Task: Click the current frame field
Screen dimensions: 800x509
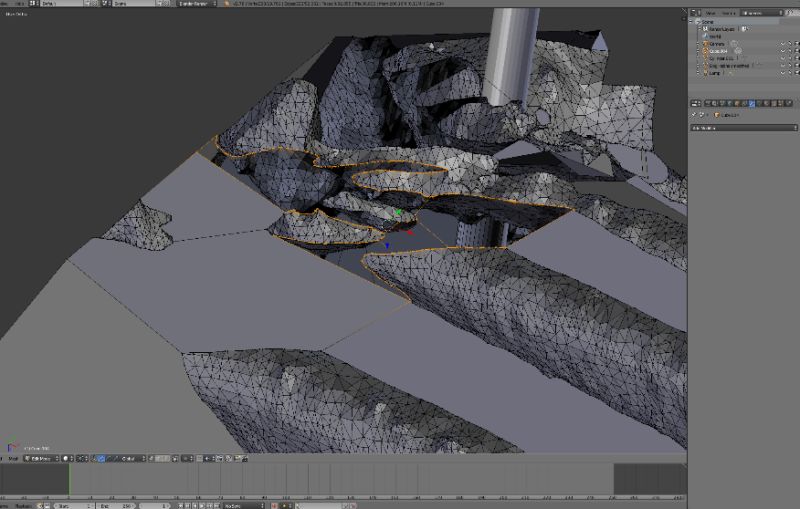Action: [154, 506]
